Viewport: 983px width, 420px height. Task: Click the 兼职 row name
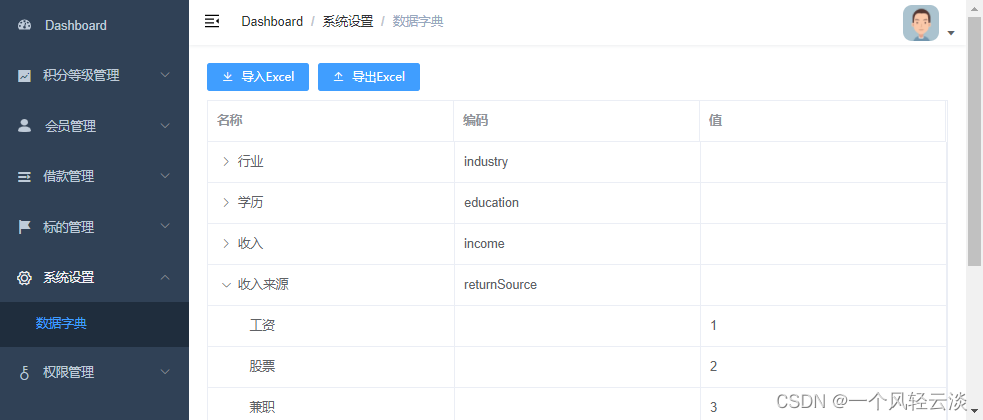point(262,407)
